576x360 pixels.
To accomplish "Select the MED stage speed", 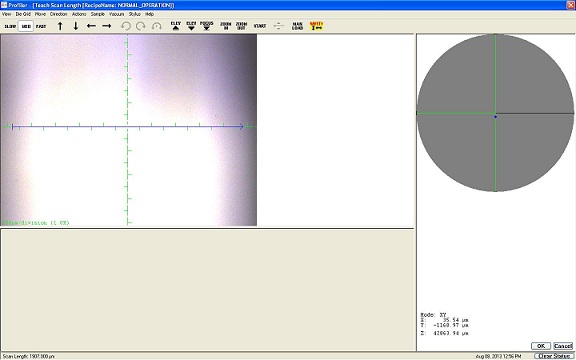I will pos(26,26).
